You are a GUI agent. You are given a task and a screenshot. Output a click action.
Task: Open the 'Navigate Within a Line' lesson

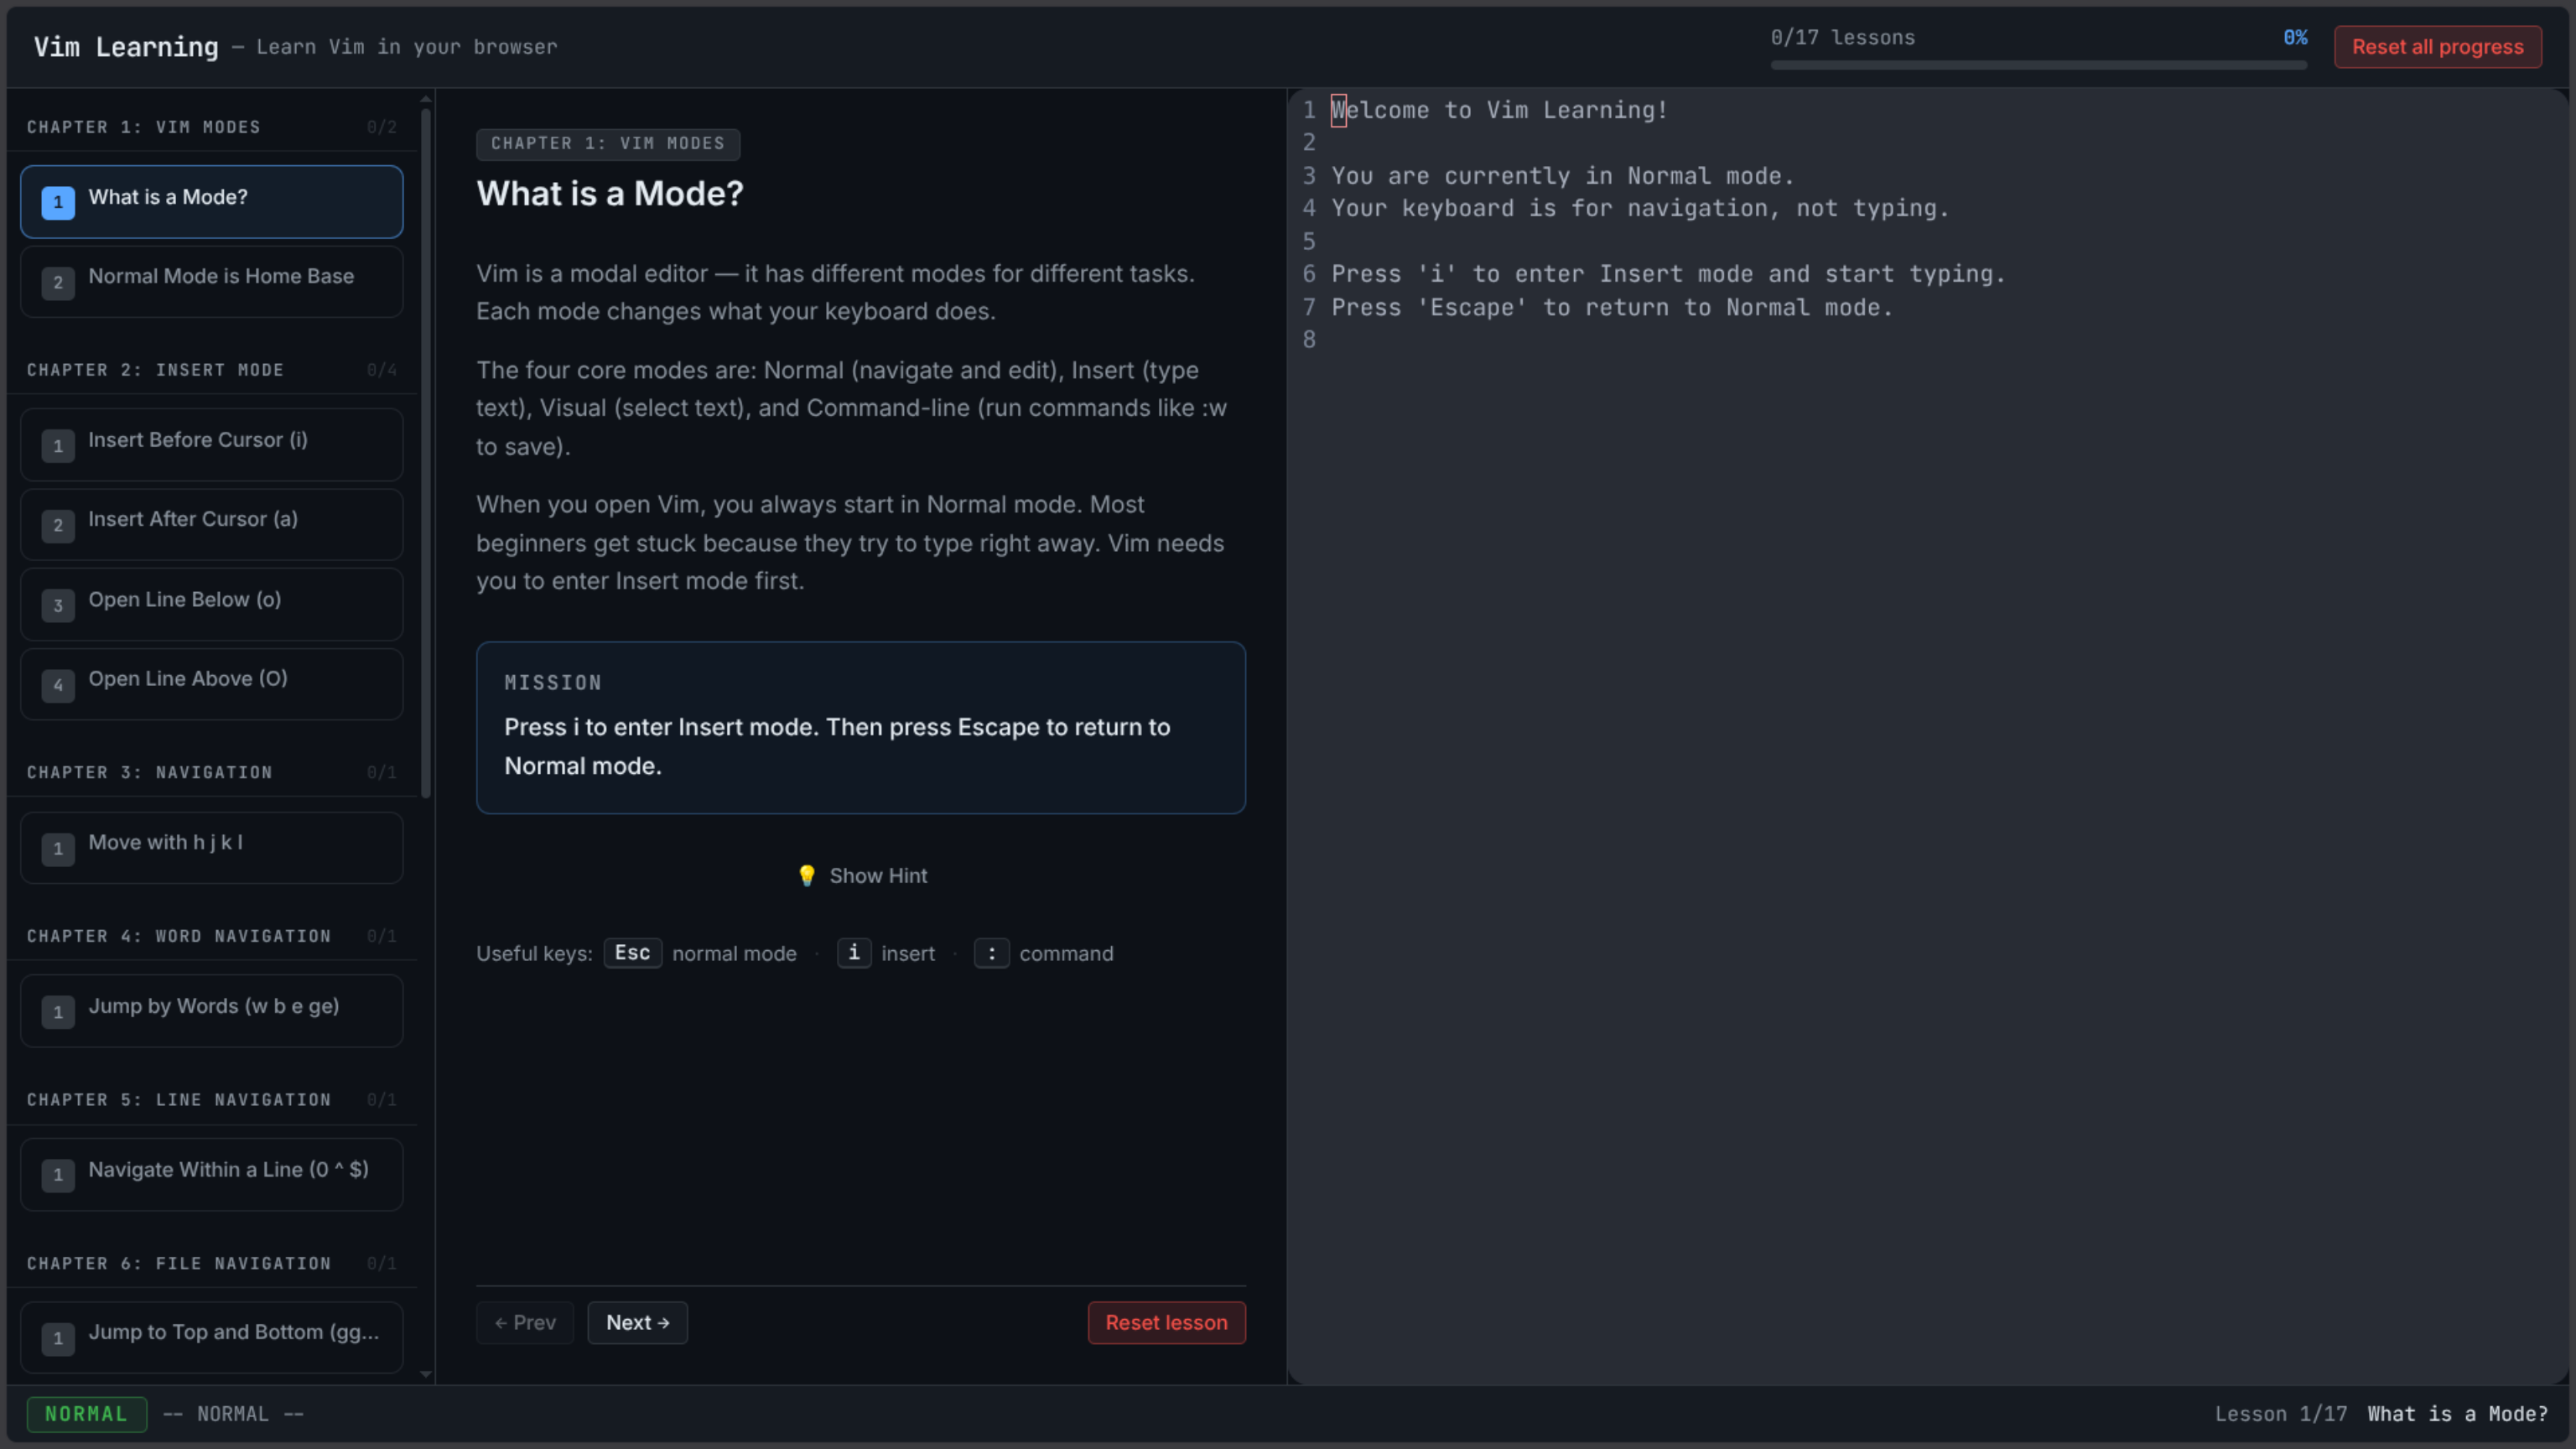(x=211, y=1174)
